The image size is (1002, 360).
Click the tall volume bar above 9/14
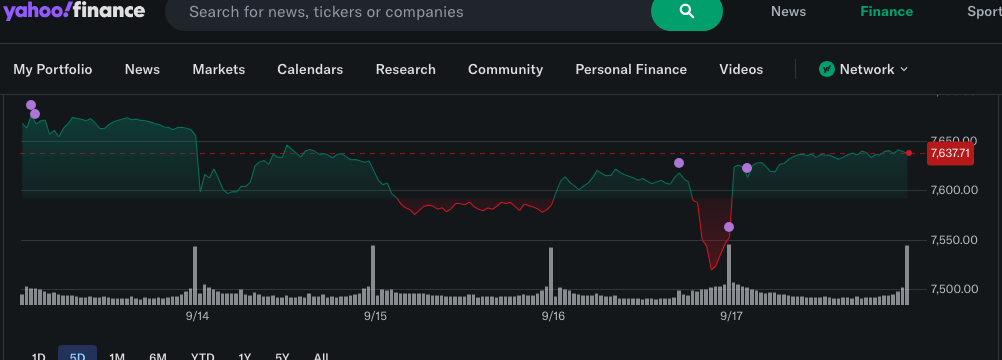195,276
